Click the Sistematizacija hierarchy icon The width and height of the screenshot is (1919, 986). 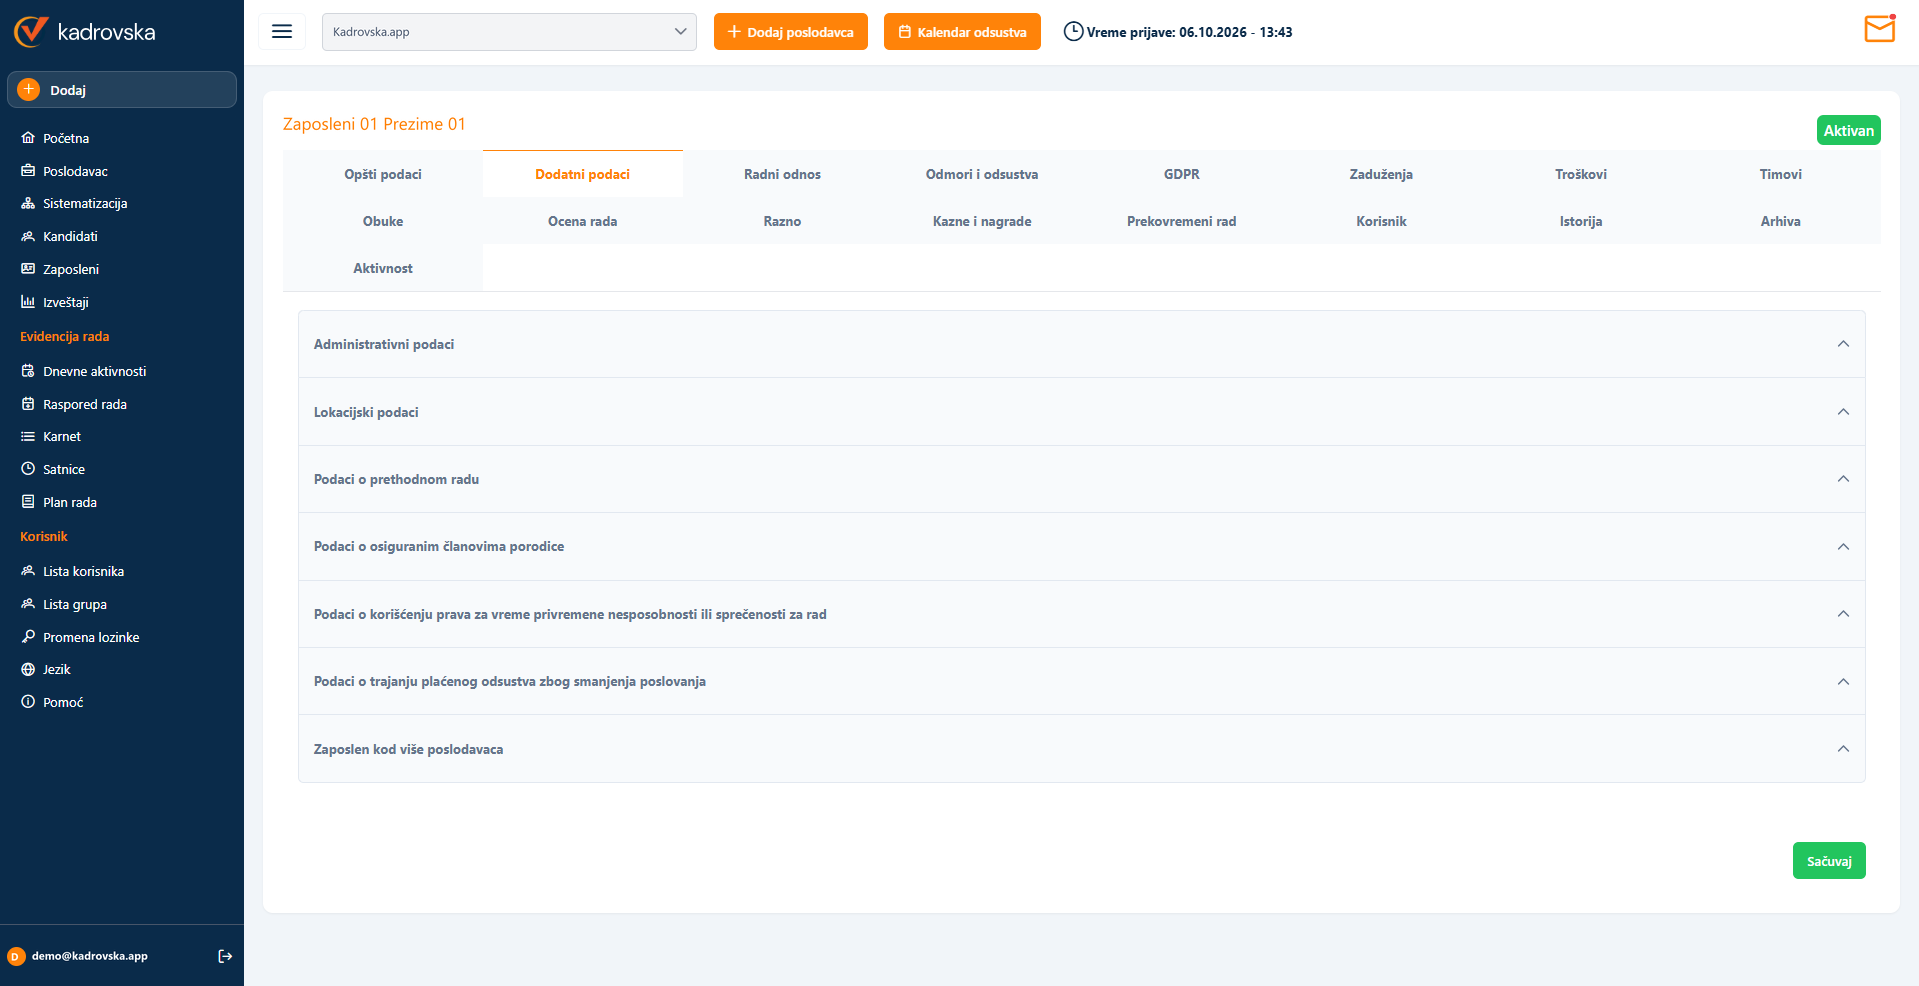(x=28, y=203)
